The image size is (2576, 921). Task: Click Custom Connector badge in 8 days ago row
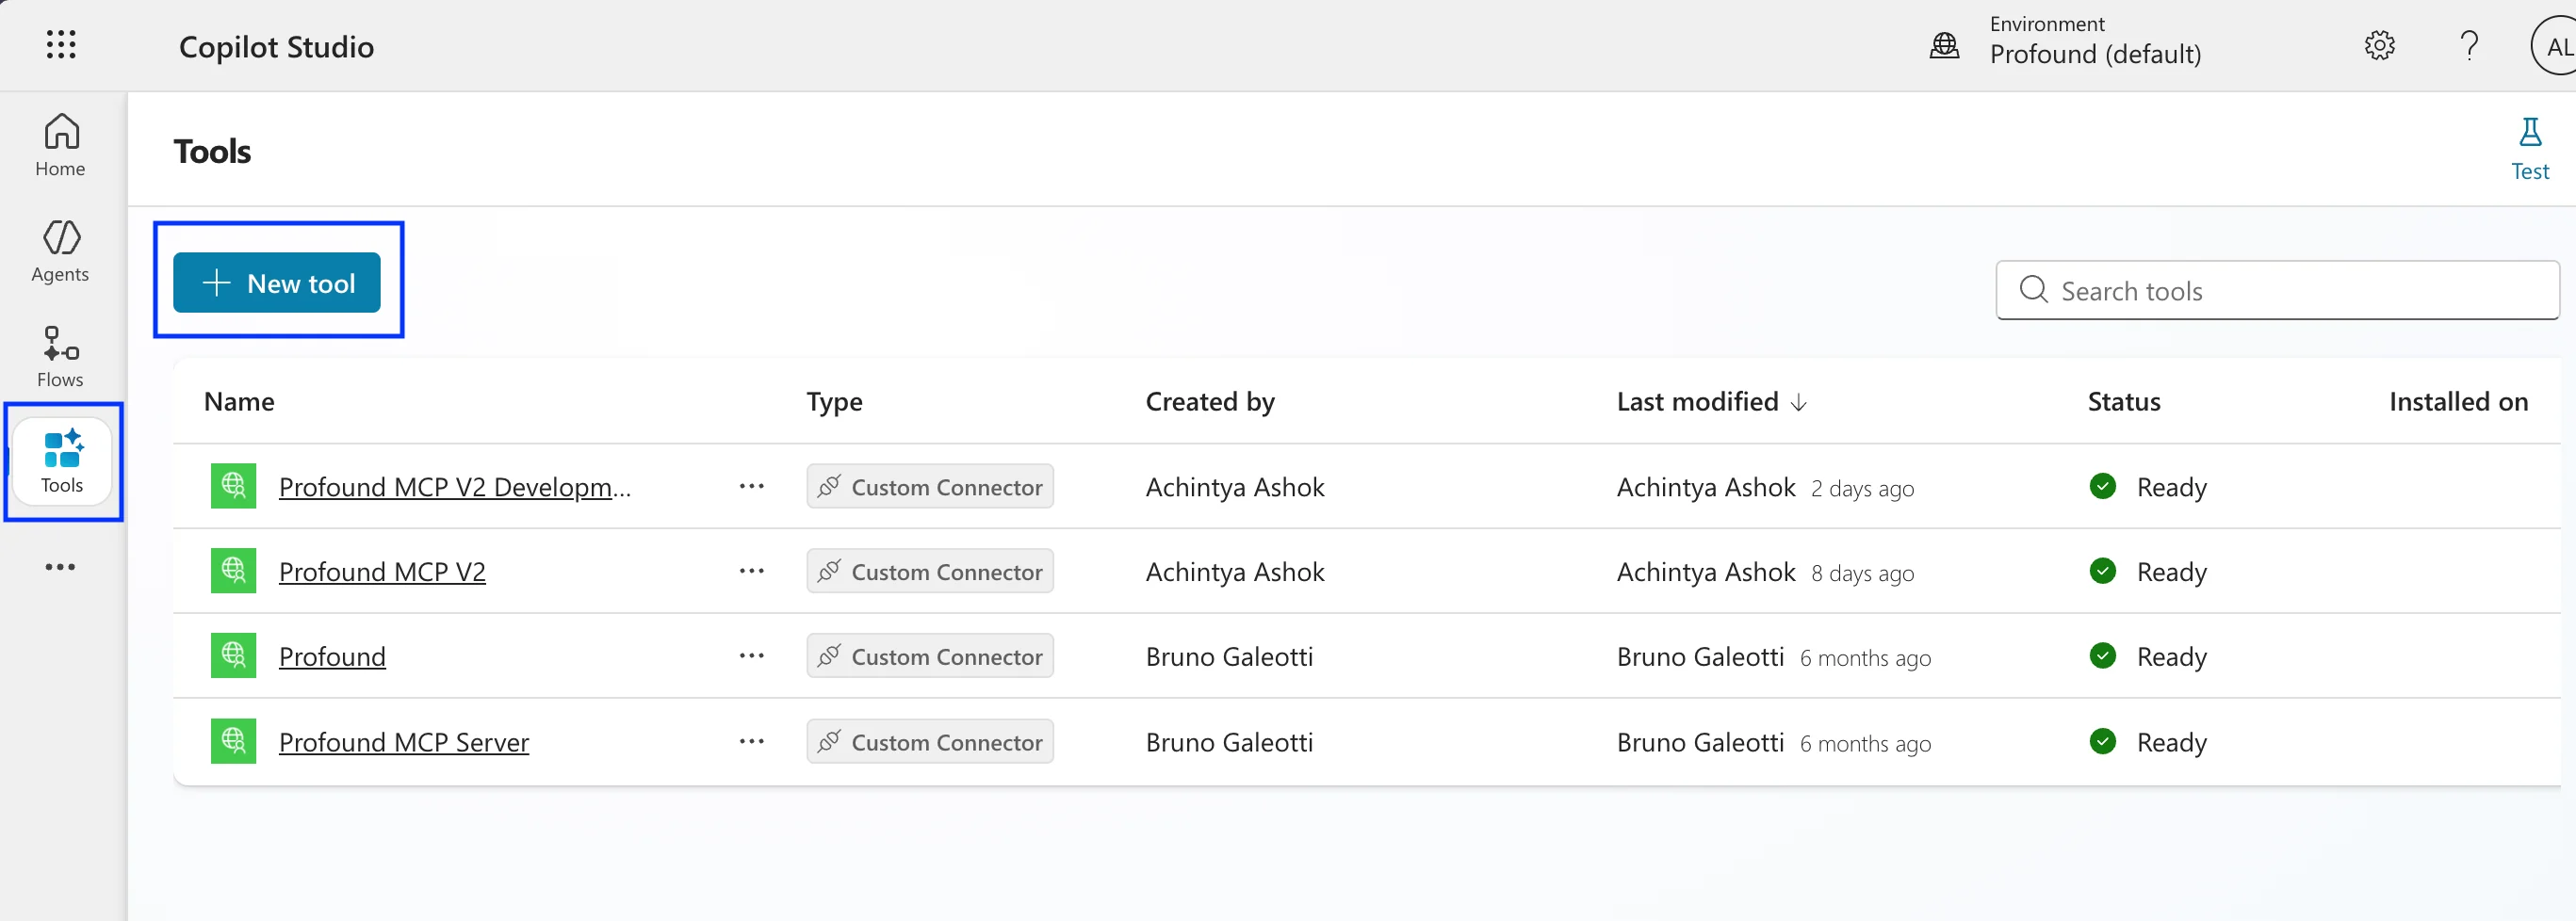930,572
